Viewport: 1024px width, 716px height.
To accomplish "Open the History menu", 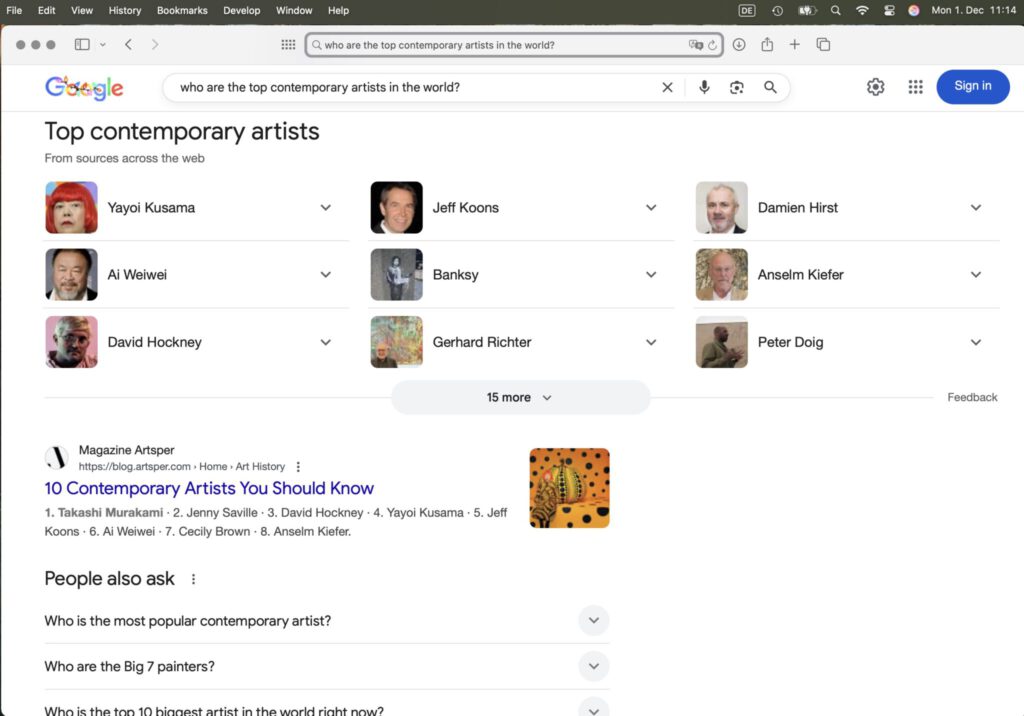I will pyautogui.click(x=124, y=10).
